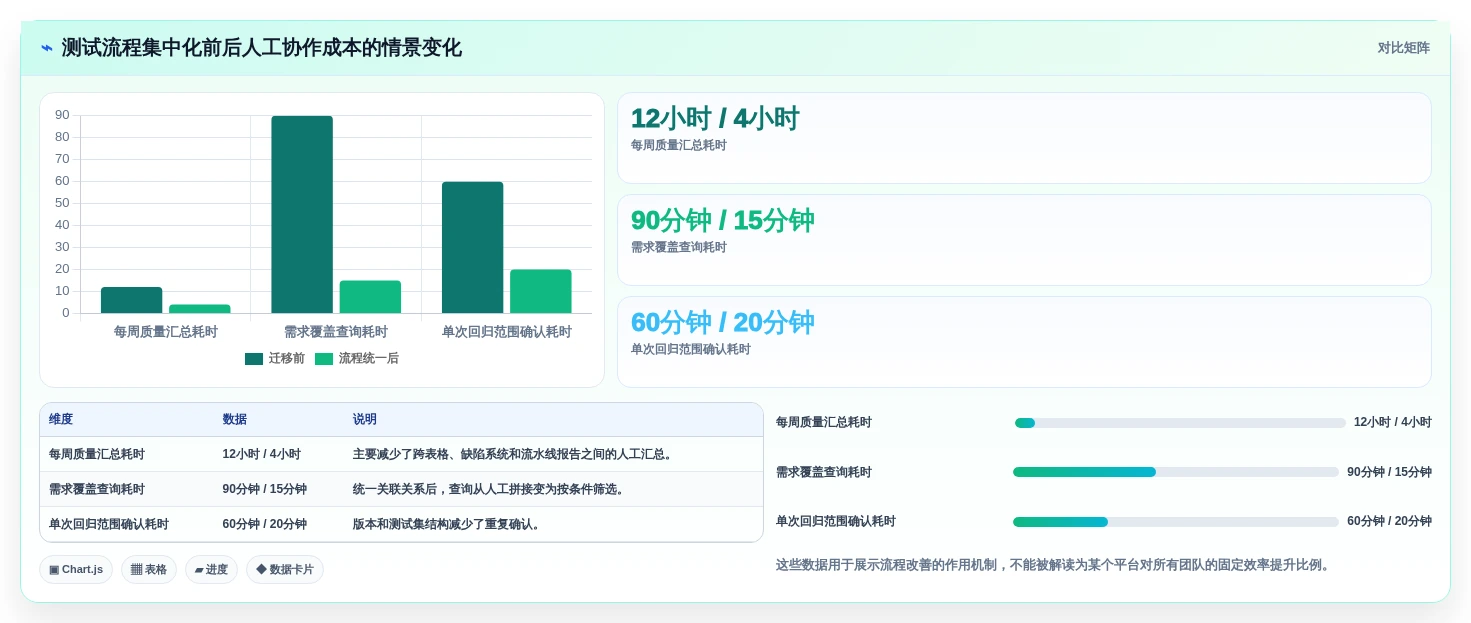This screenshot has height=623, width=1471.
Task: Click the dark 迁移前 legend color box
Action: coord(254,358)
